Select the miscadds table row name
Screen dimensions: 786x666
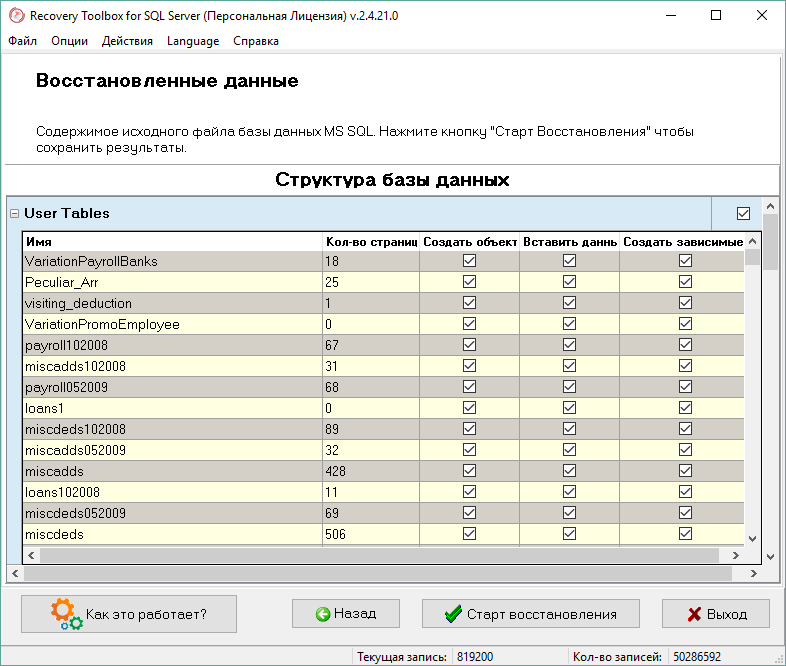click(x=54, y=472)
